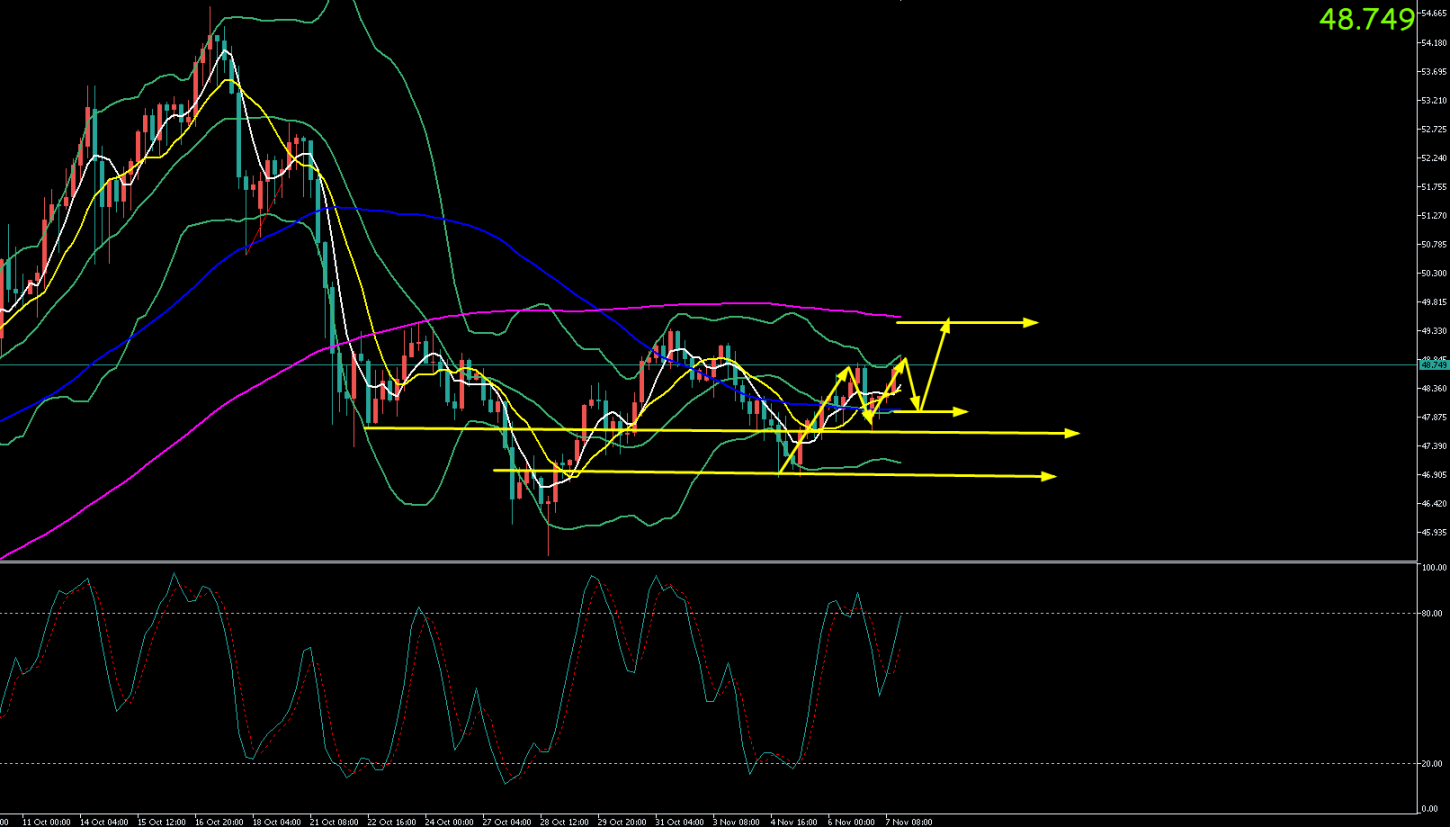Click the 80.00 oscillator level label

coord(1433,613)
